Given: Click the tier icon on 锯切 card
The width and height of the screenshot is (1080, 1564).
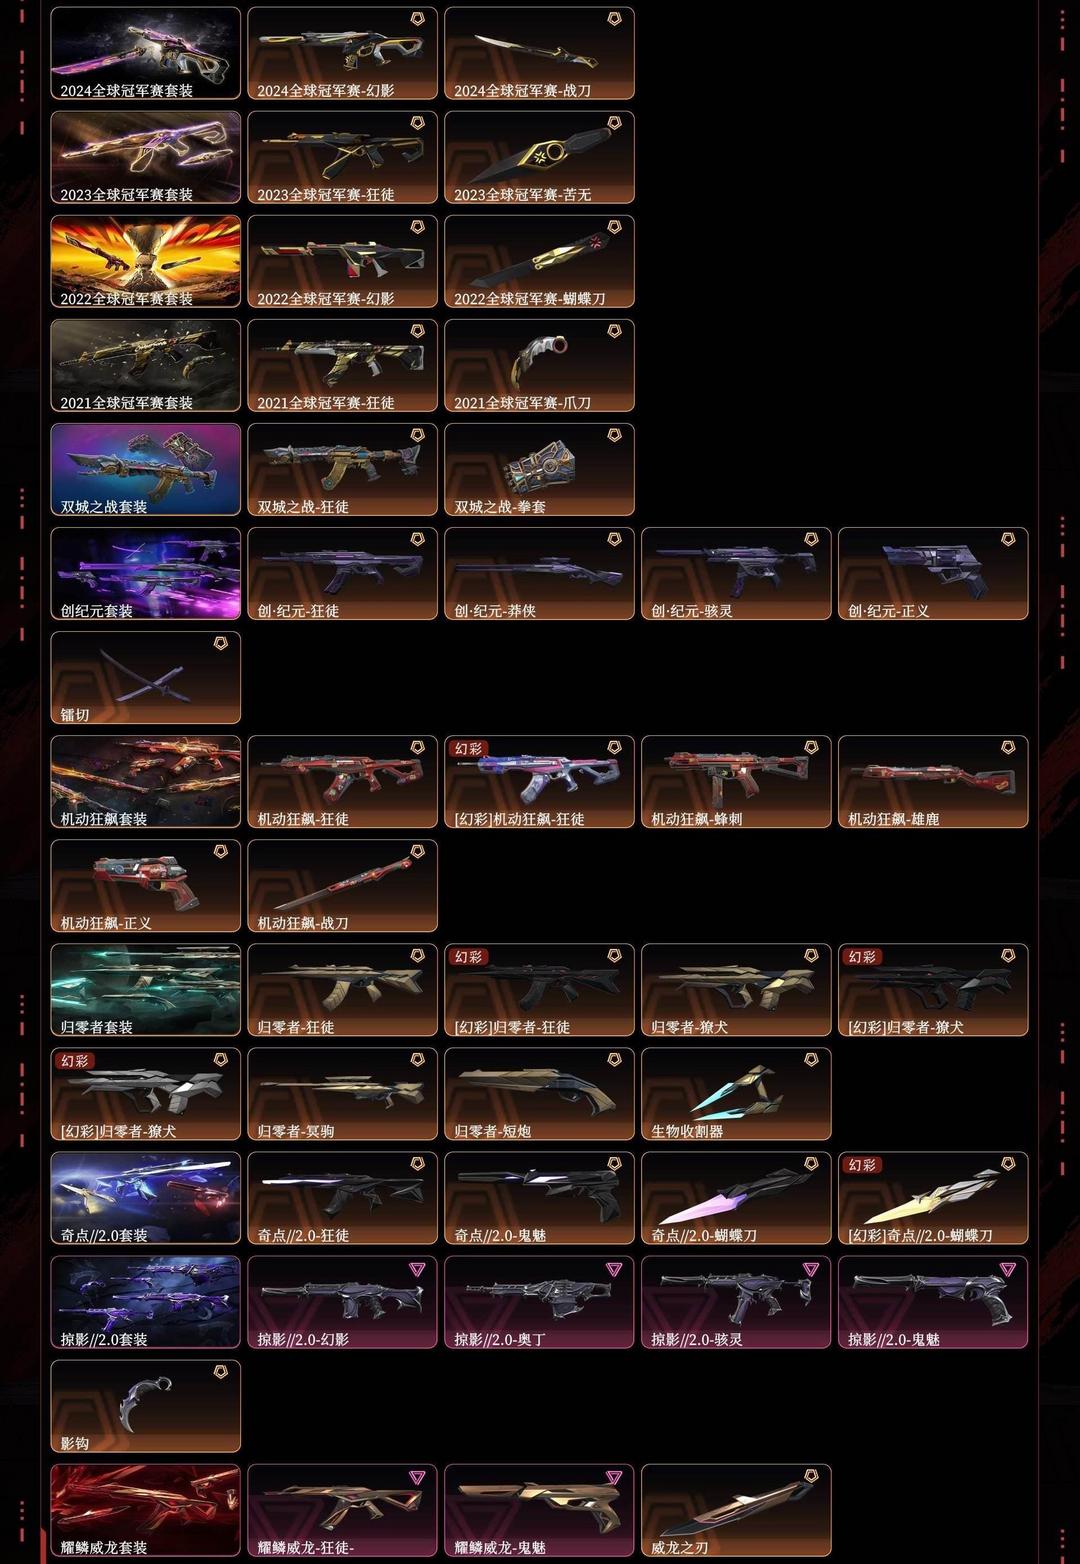Looking at the screenshot, I should click(x=221, y=643).
